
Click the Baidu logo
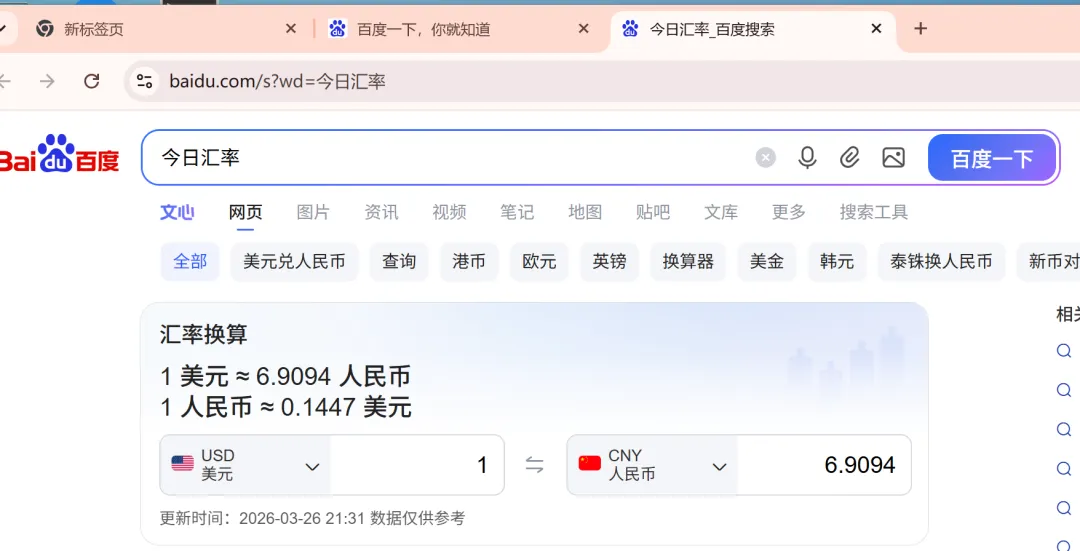click(59, 154)
